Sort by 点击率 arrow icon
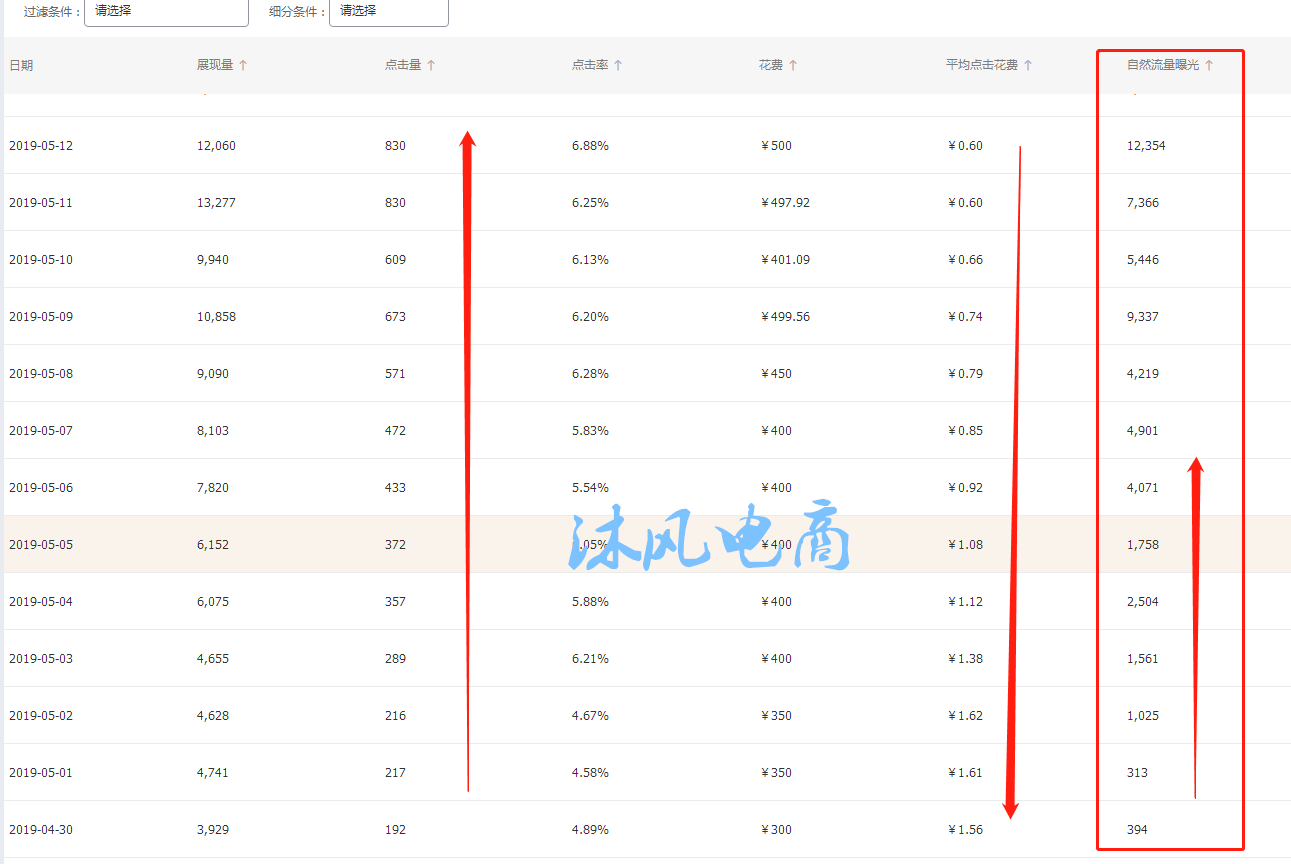The height and width of the screenshot is (864, 1291). pos(618,65)
